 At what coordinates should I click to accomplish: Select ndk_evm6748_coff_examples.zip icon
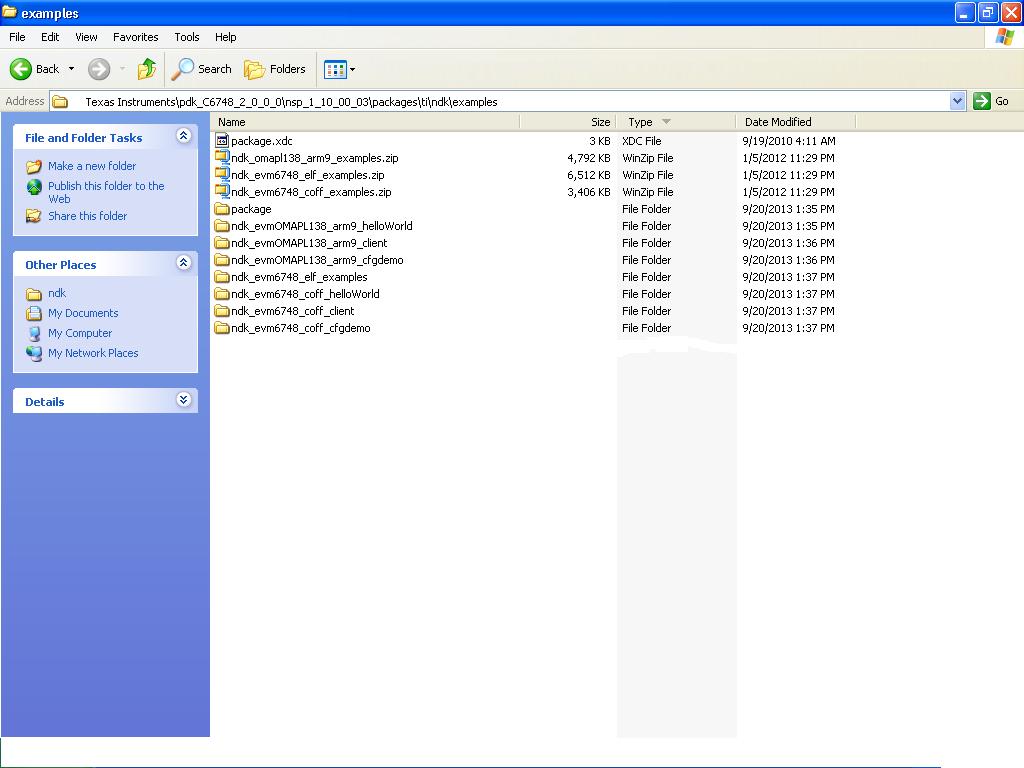[x=222, y=191]
